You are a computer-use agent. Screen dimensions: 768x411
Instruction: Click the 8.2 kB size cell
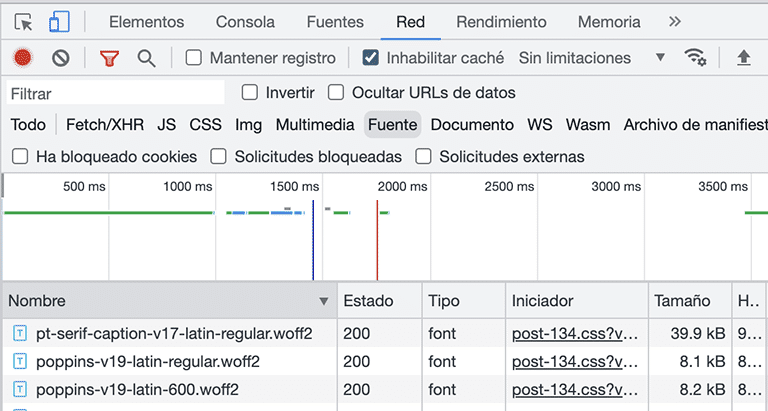coord(702,389)
